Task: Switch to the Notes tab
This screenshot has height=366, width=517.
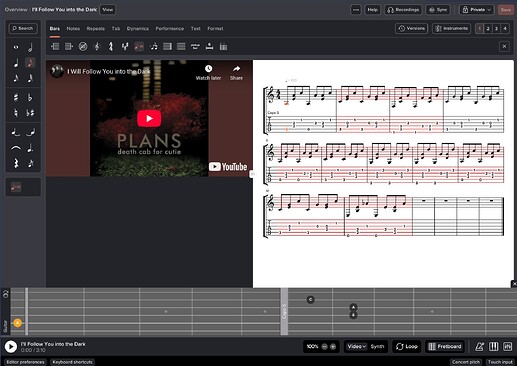Action: [x=73, y=29]
